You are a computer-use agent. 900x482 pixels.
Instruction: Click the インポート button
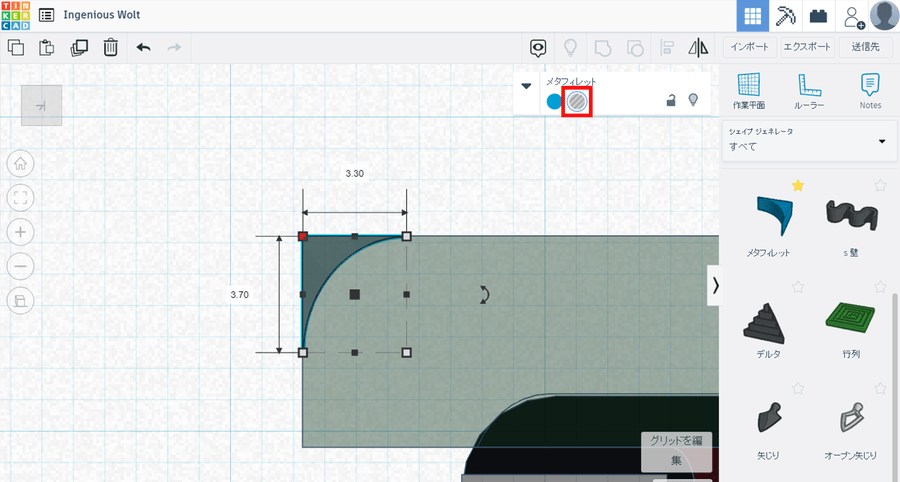(x=749, y=47)
